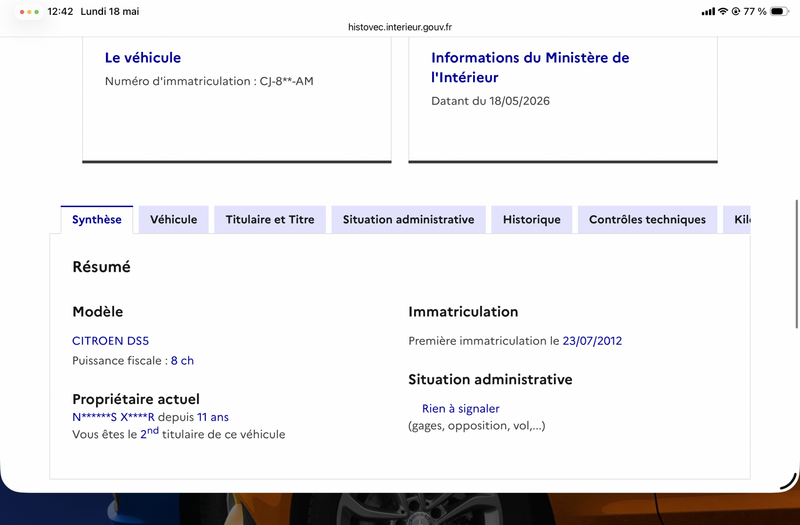
Task: Click the page vertical scrollbar
Action: 796,264
